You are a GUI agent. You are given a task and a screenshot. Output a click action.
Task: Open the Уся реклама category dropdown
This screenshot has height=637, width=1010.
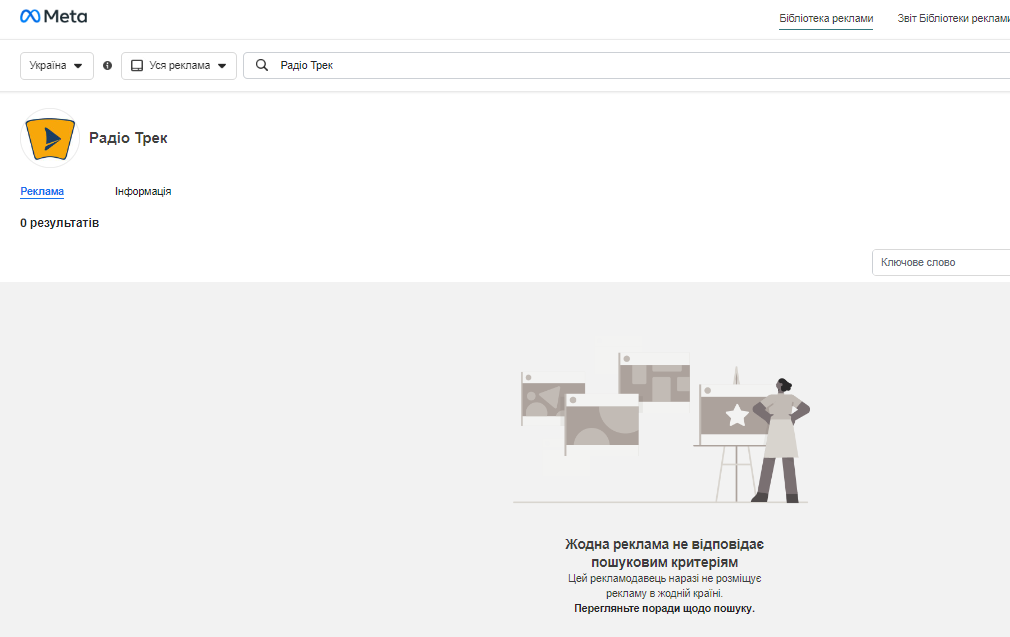[x=179, y=66]
